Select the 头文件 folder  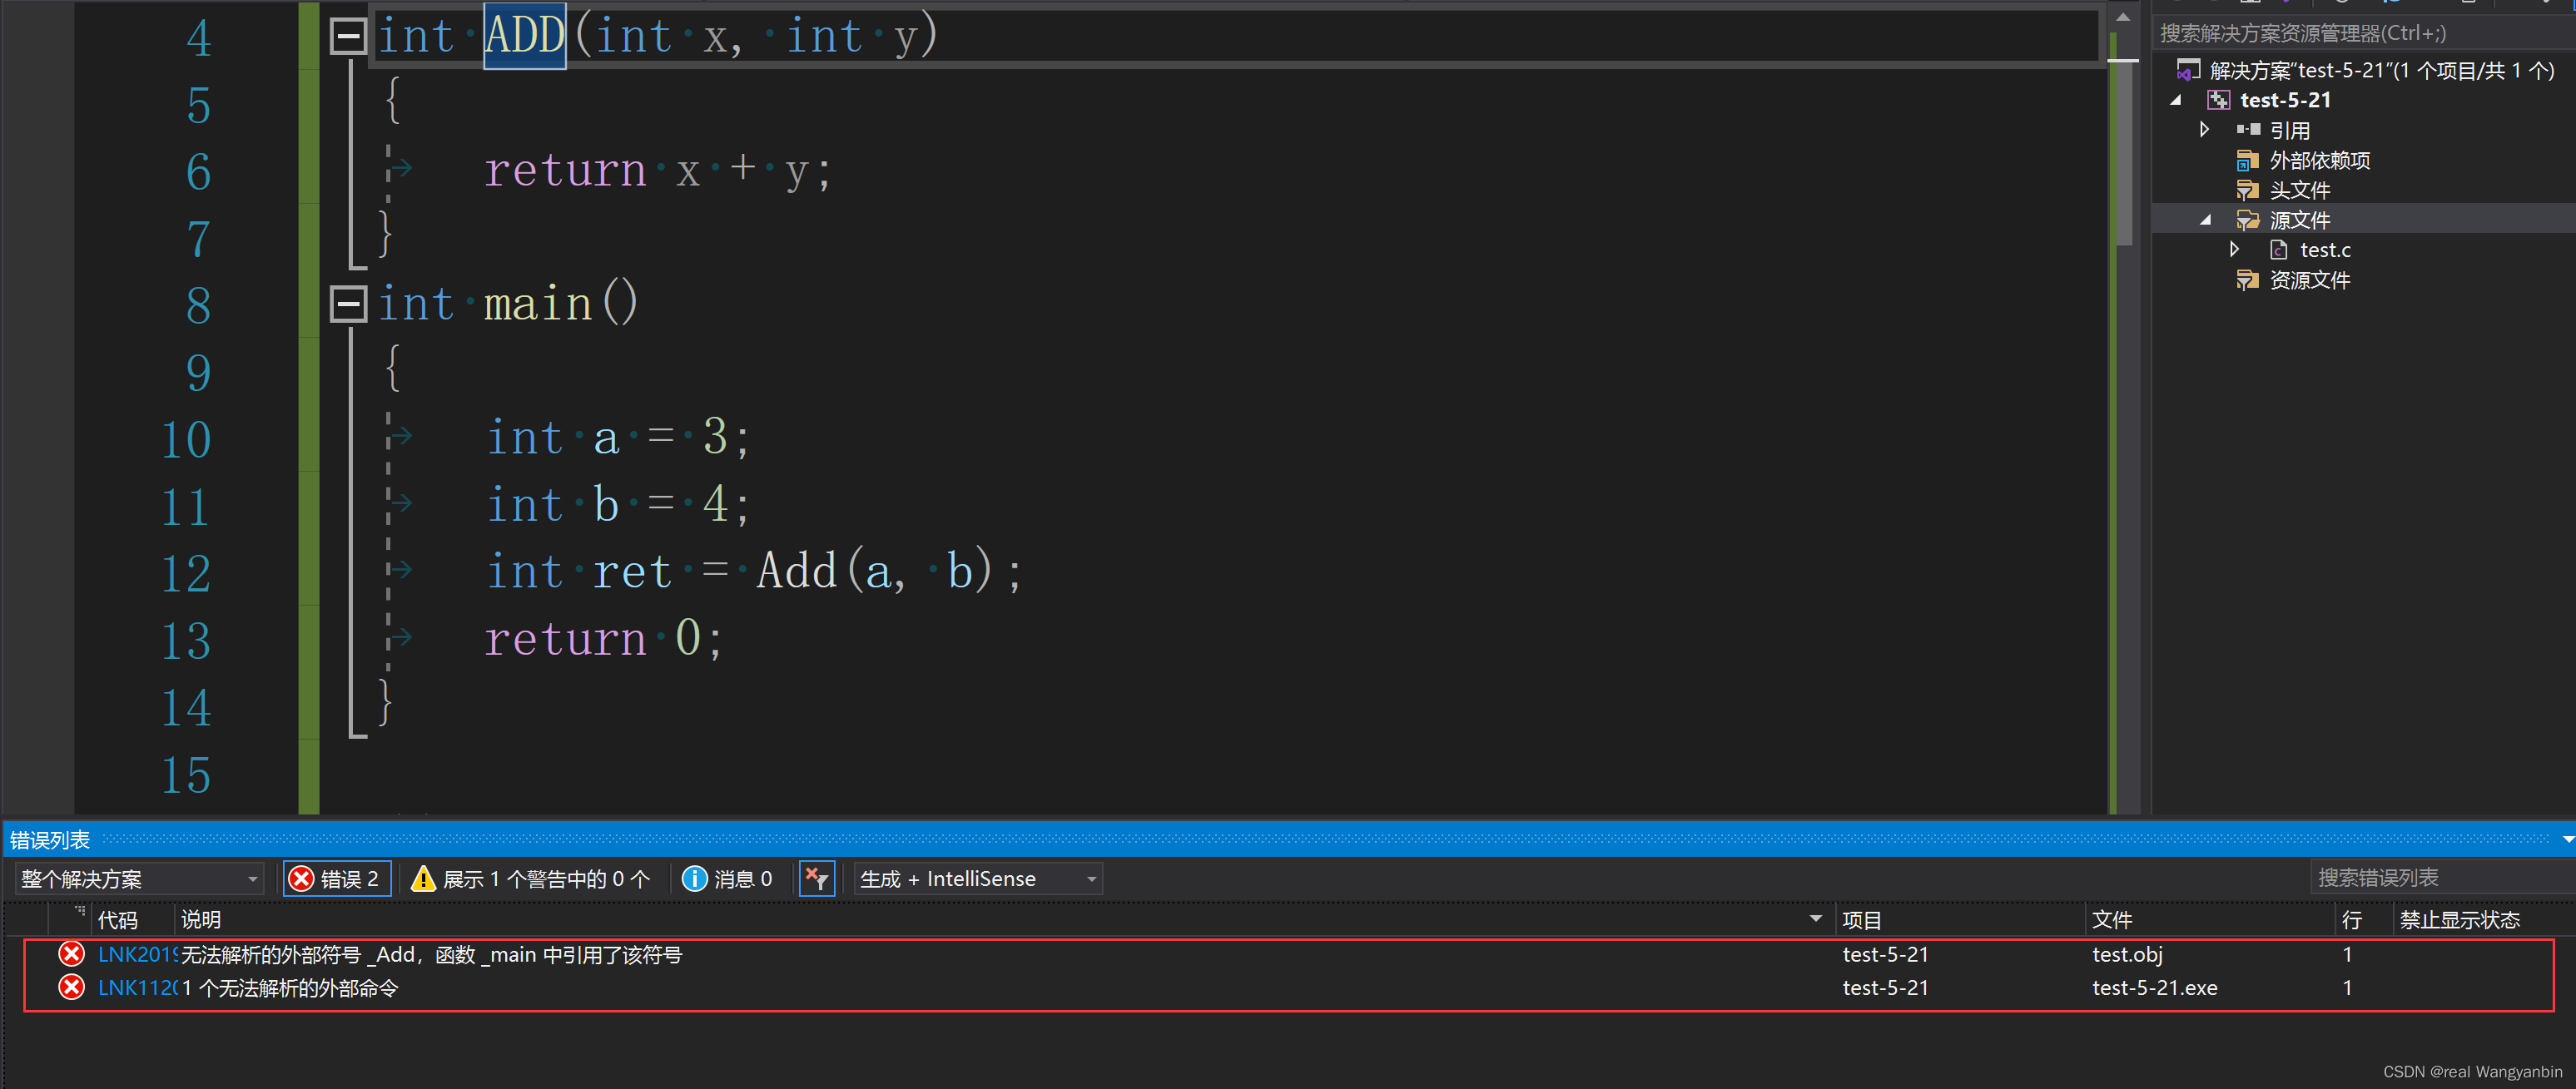point(2299,190)
